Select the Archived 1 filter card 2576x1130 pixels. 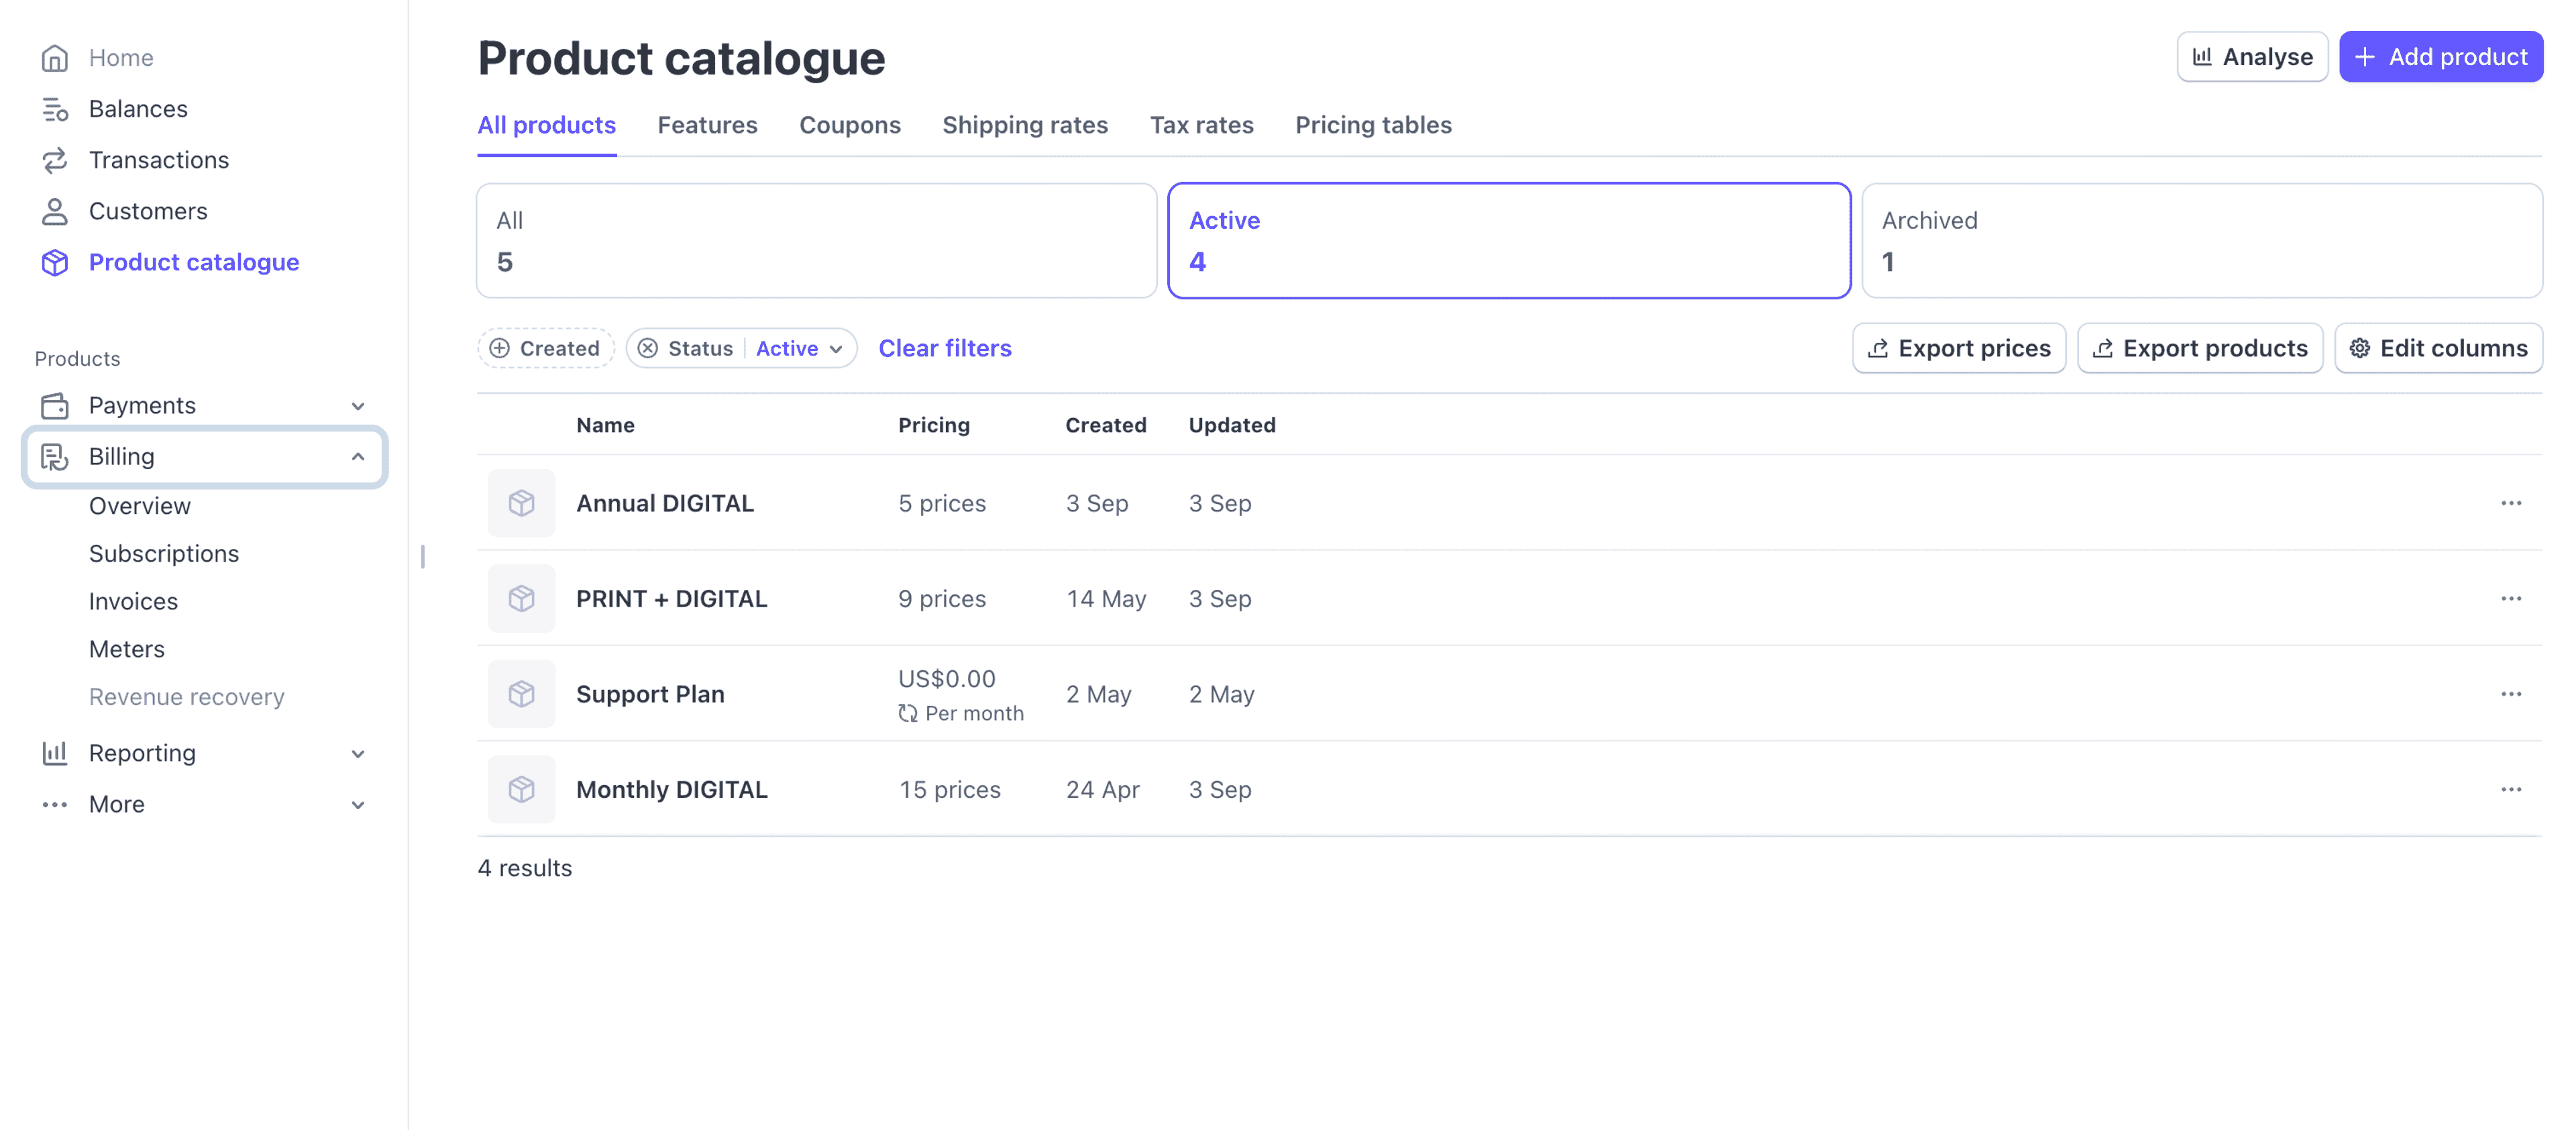pyautogui.click(x=2202, y=240)
